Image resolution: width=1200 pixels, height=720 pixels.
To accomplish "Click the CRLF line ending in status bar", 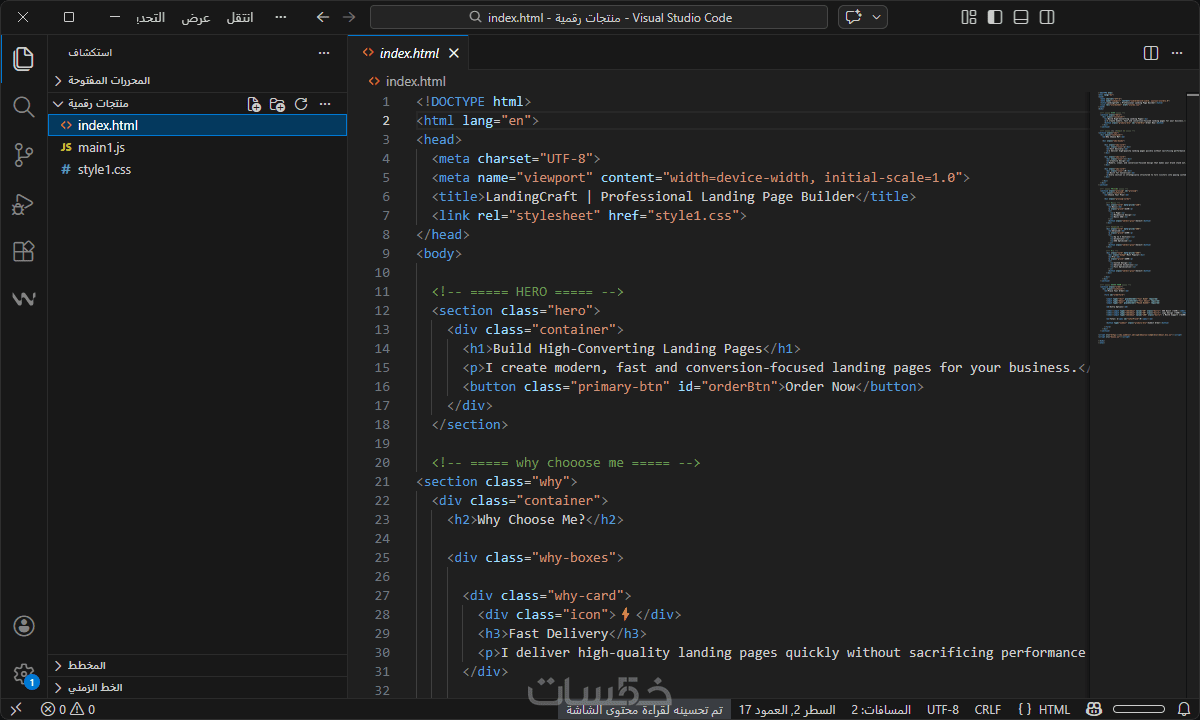I will (x=987, y=710).
